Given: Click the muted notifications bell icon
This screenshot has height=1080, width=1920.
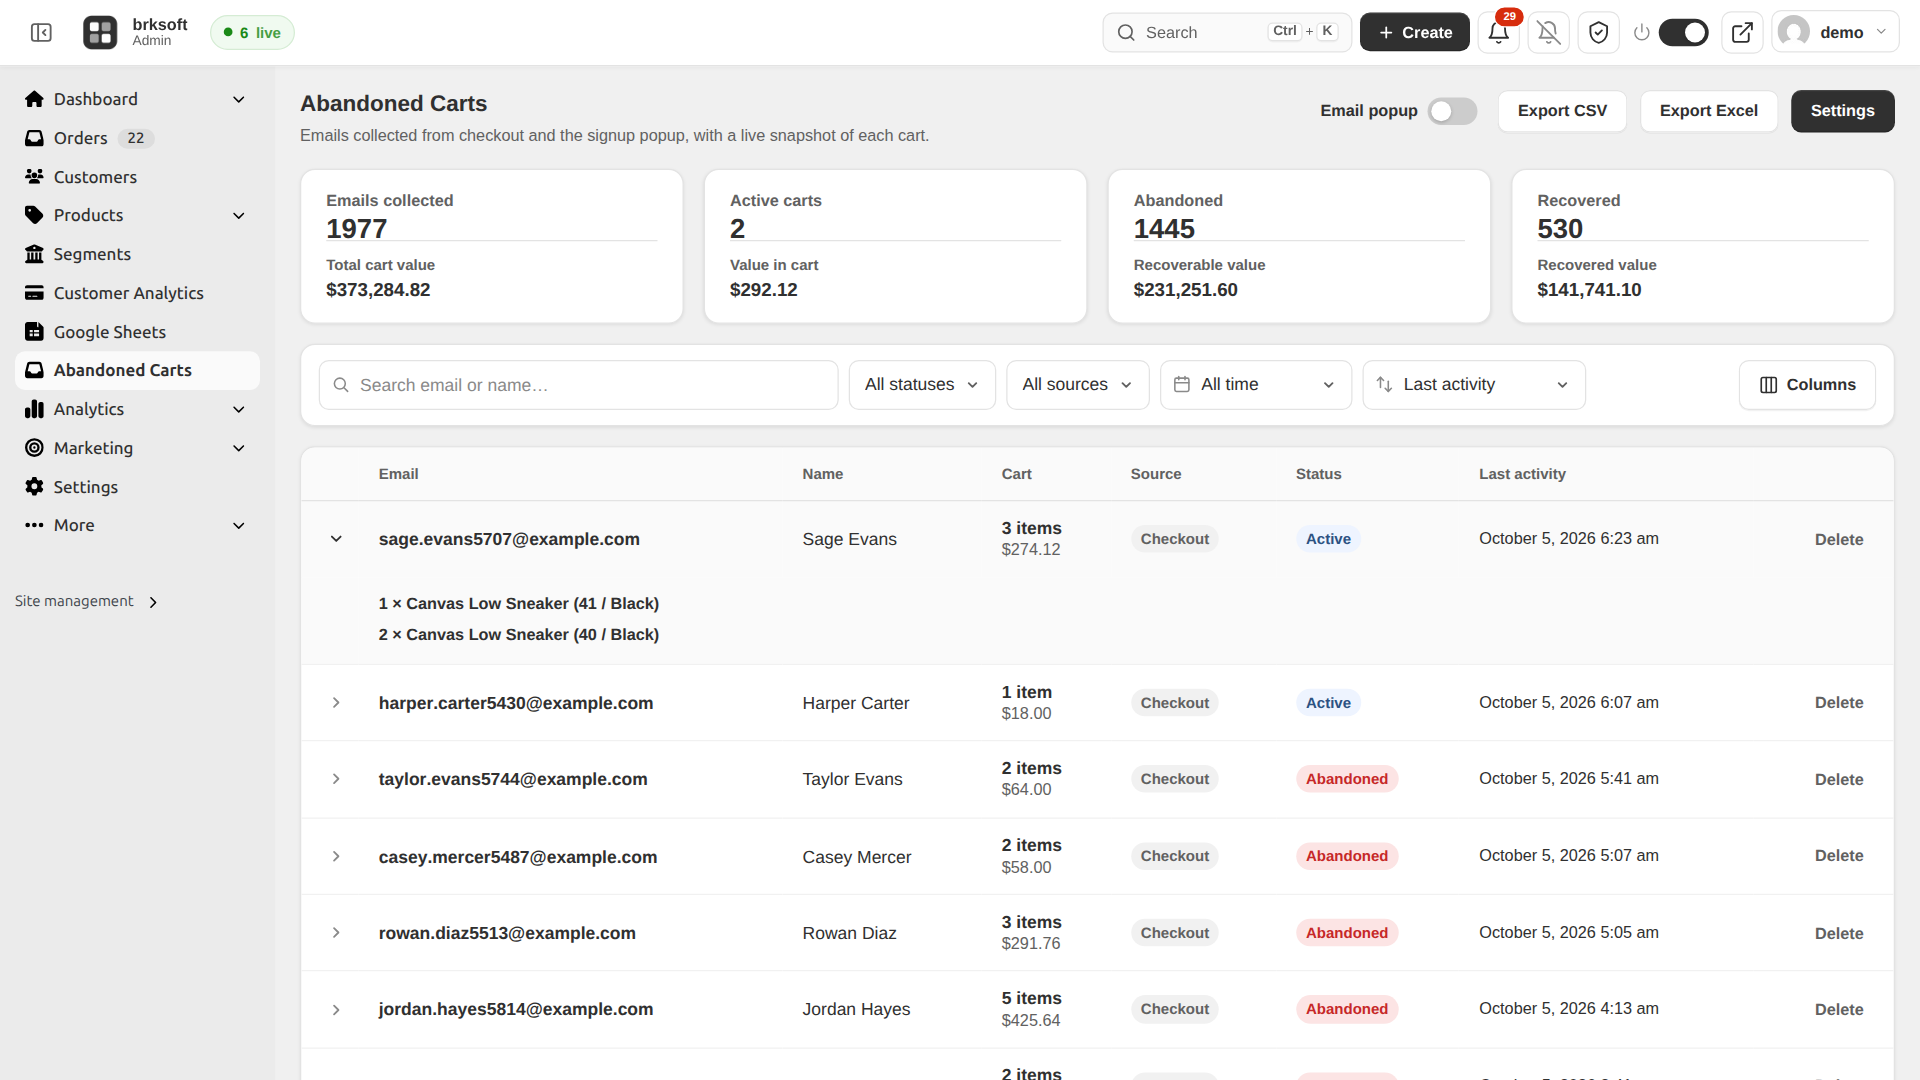Looking at the screenshot, I should (1548, 32).
